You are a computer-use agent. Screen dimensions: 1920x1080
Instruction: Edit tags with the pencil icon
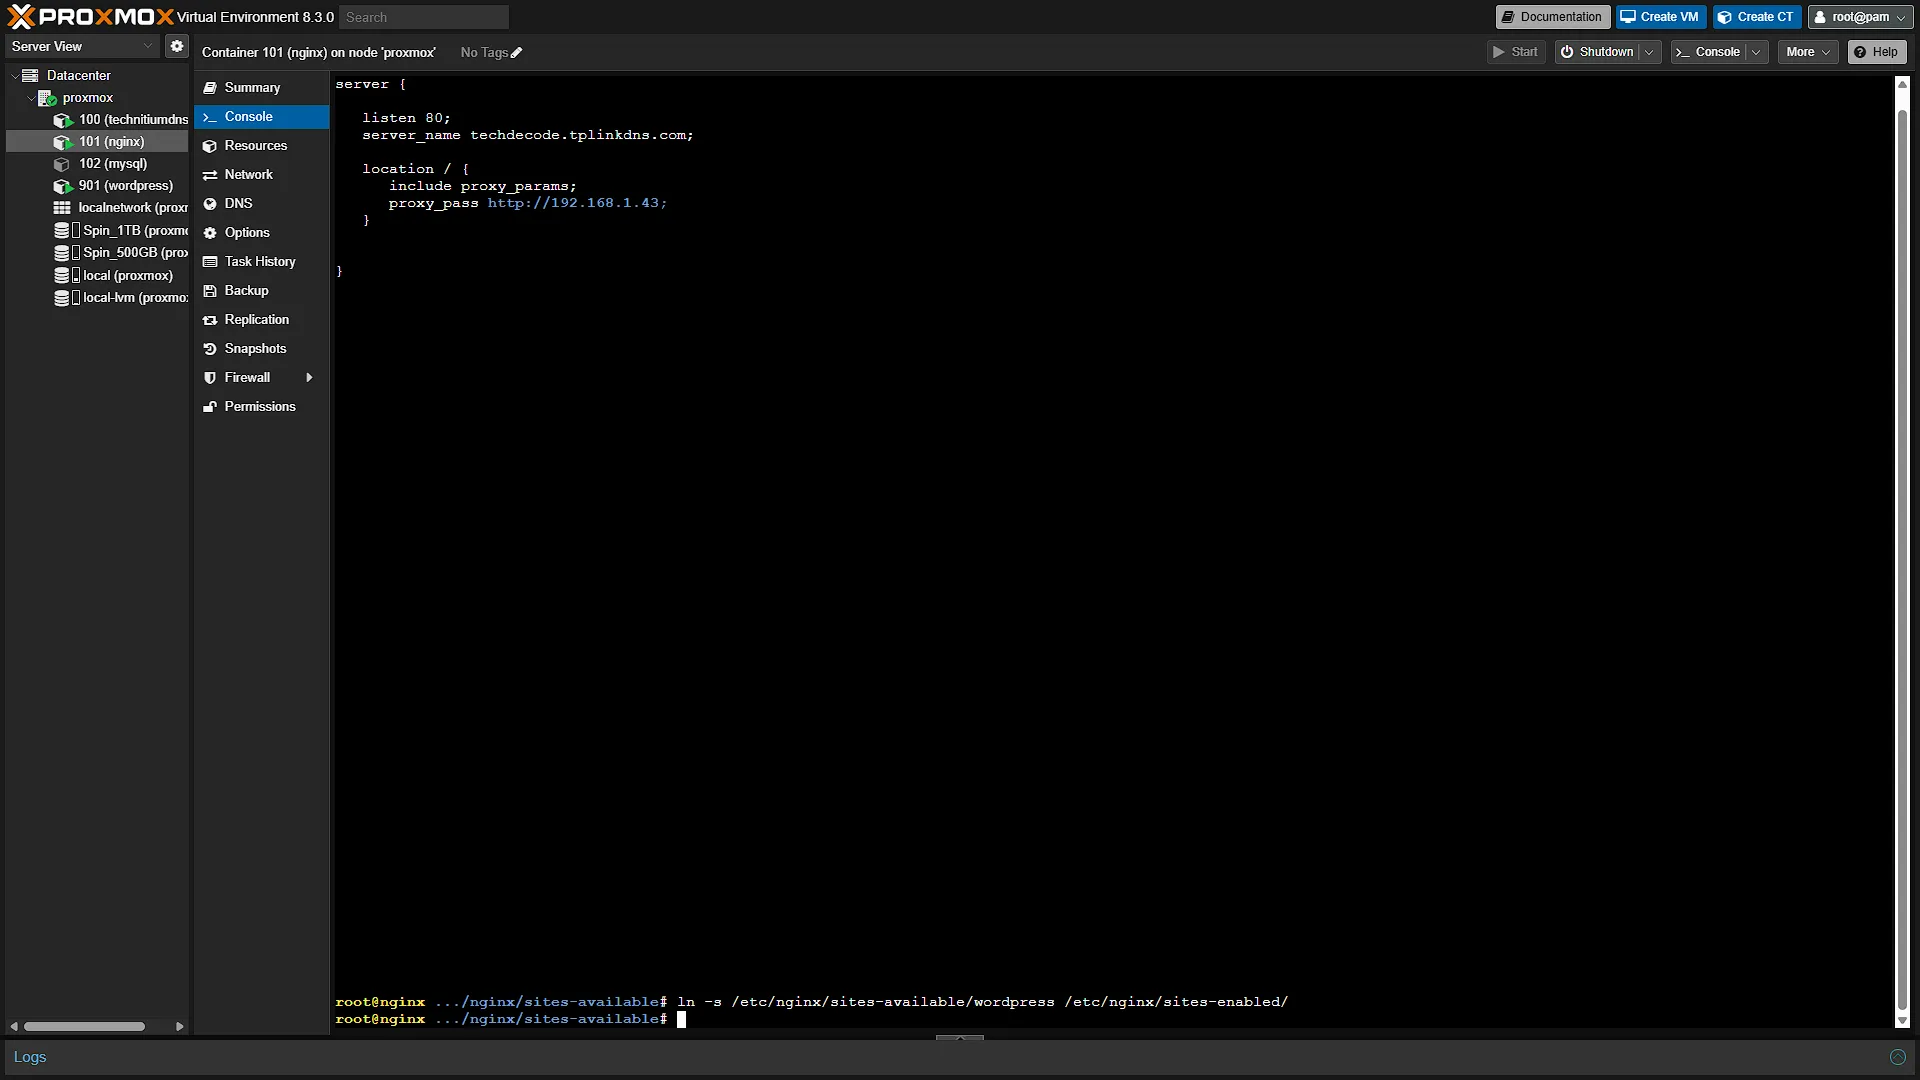tap(517, 53)
